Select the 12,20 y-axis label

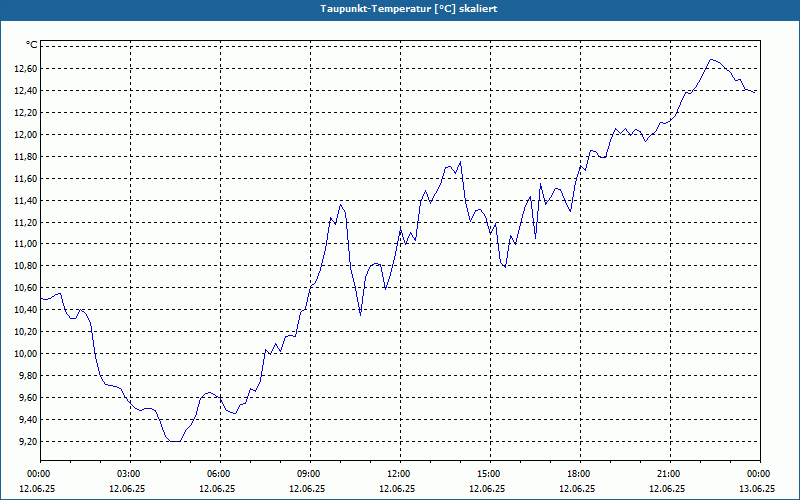click(x=28, y=112)
